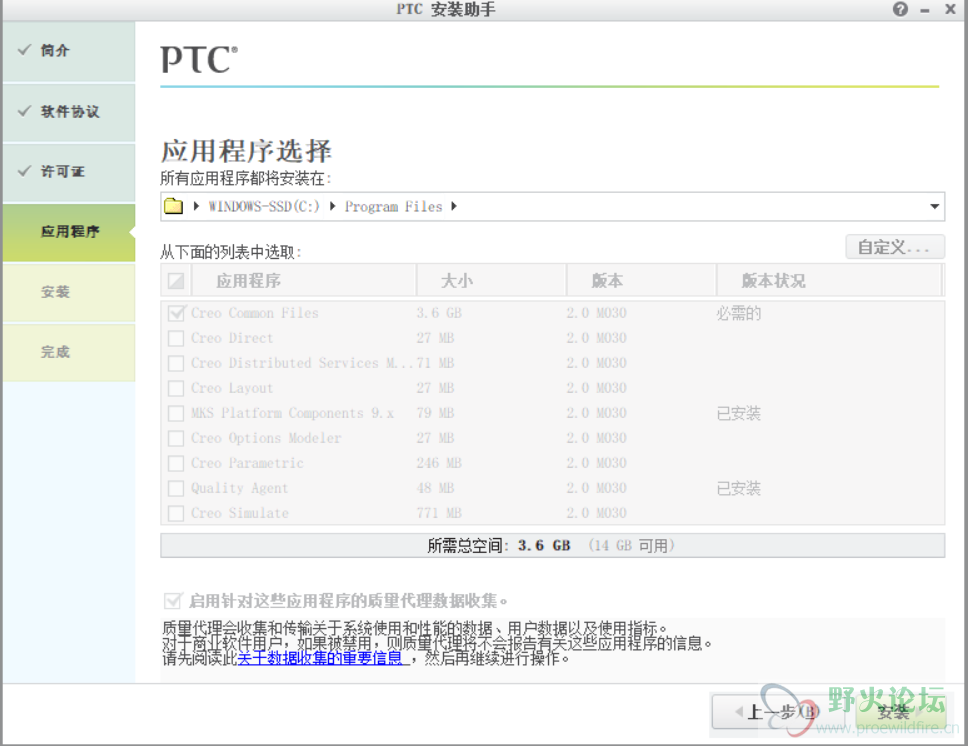Click the folder icon in install path

tap(174, 206)
